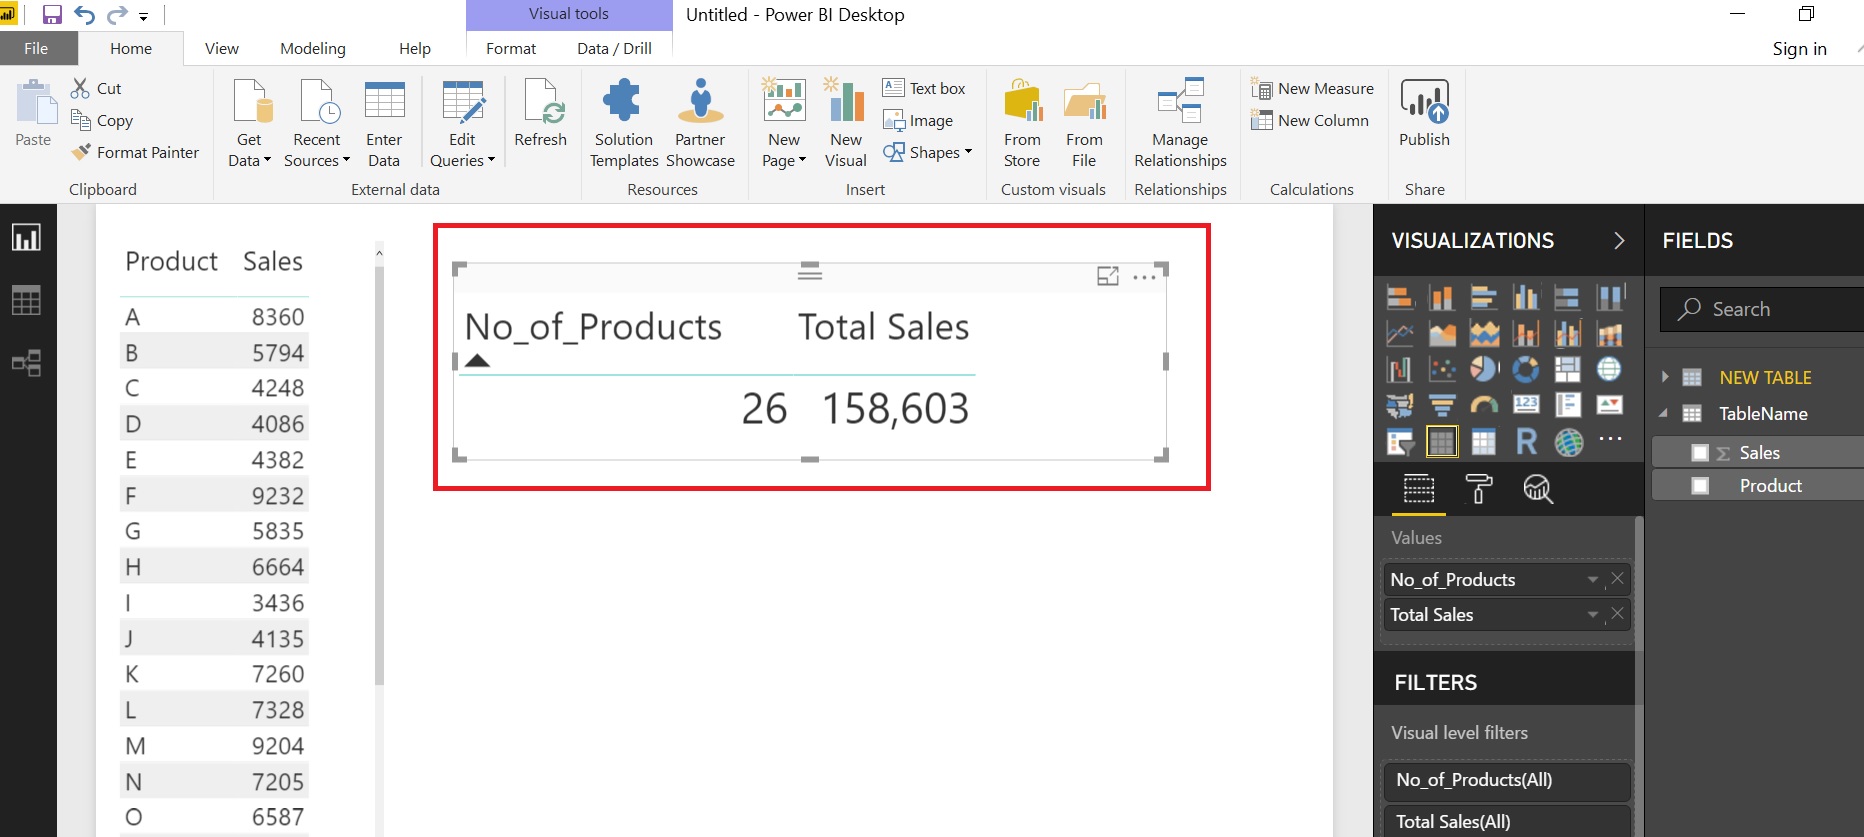This screenshot has width=1864, height=837.
Task: Select the Pie chart visual
Action: [x=1484, y=369]
